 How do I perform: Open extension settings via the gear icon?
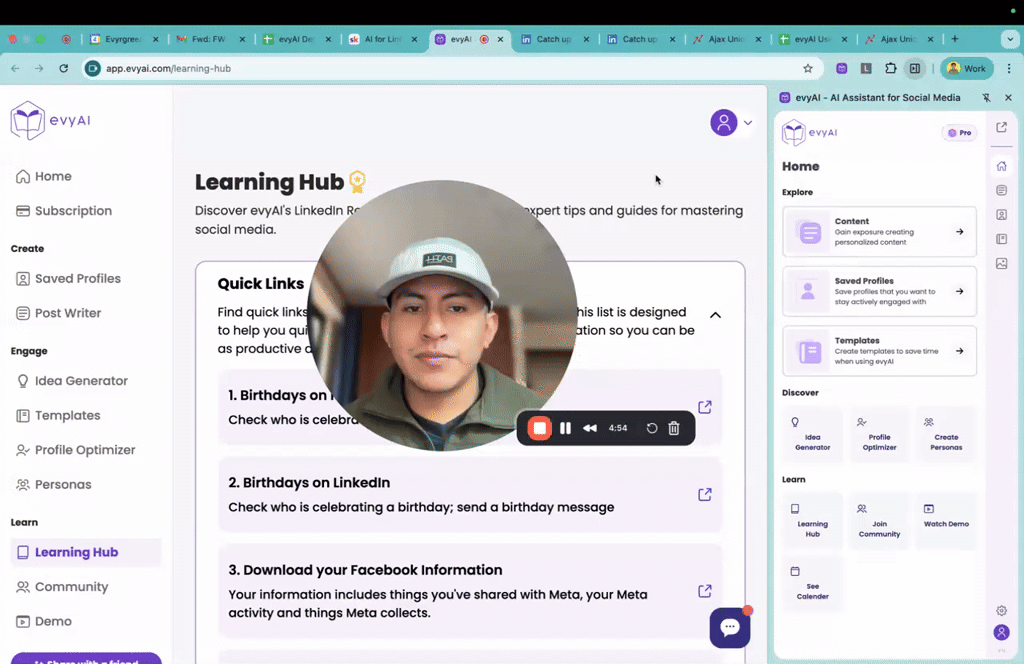tap(1001, 610)
